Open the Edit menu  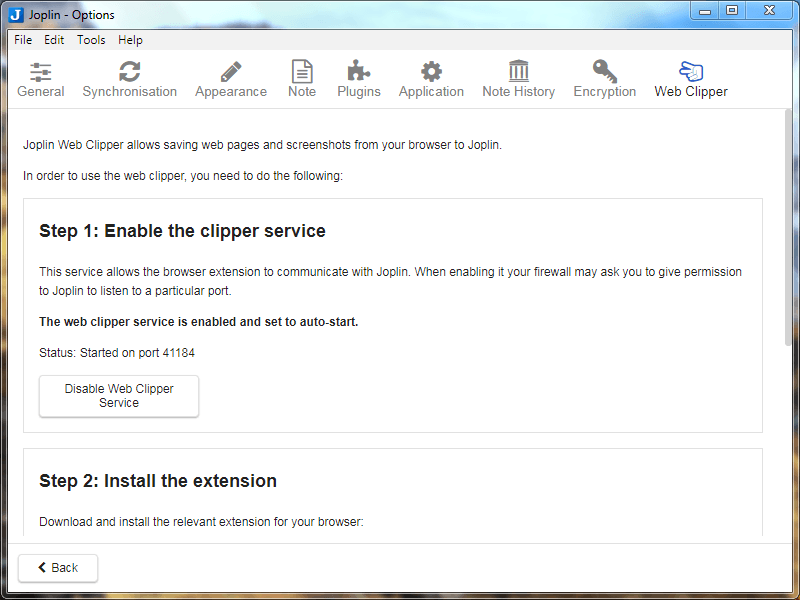tap(54, 40)
